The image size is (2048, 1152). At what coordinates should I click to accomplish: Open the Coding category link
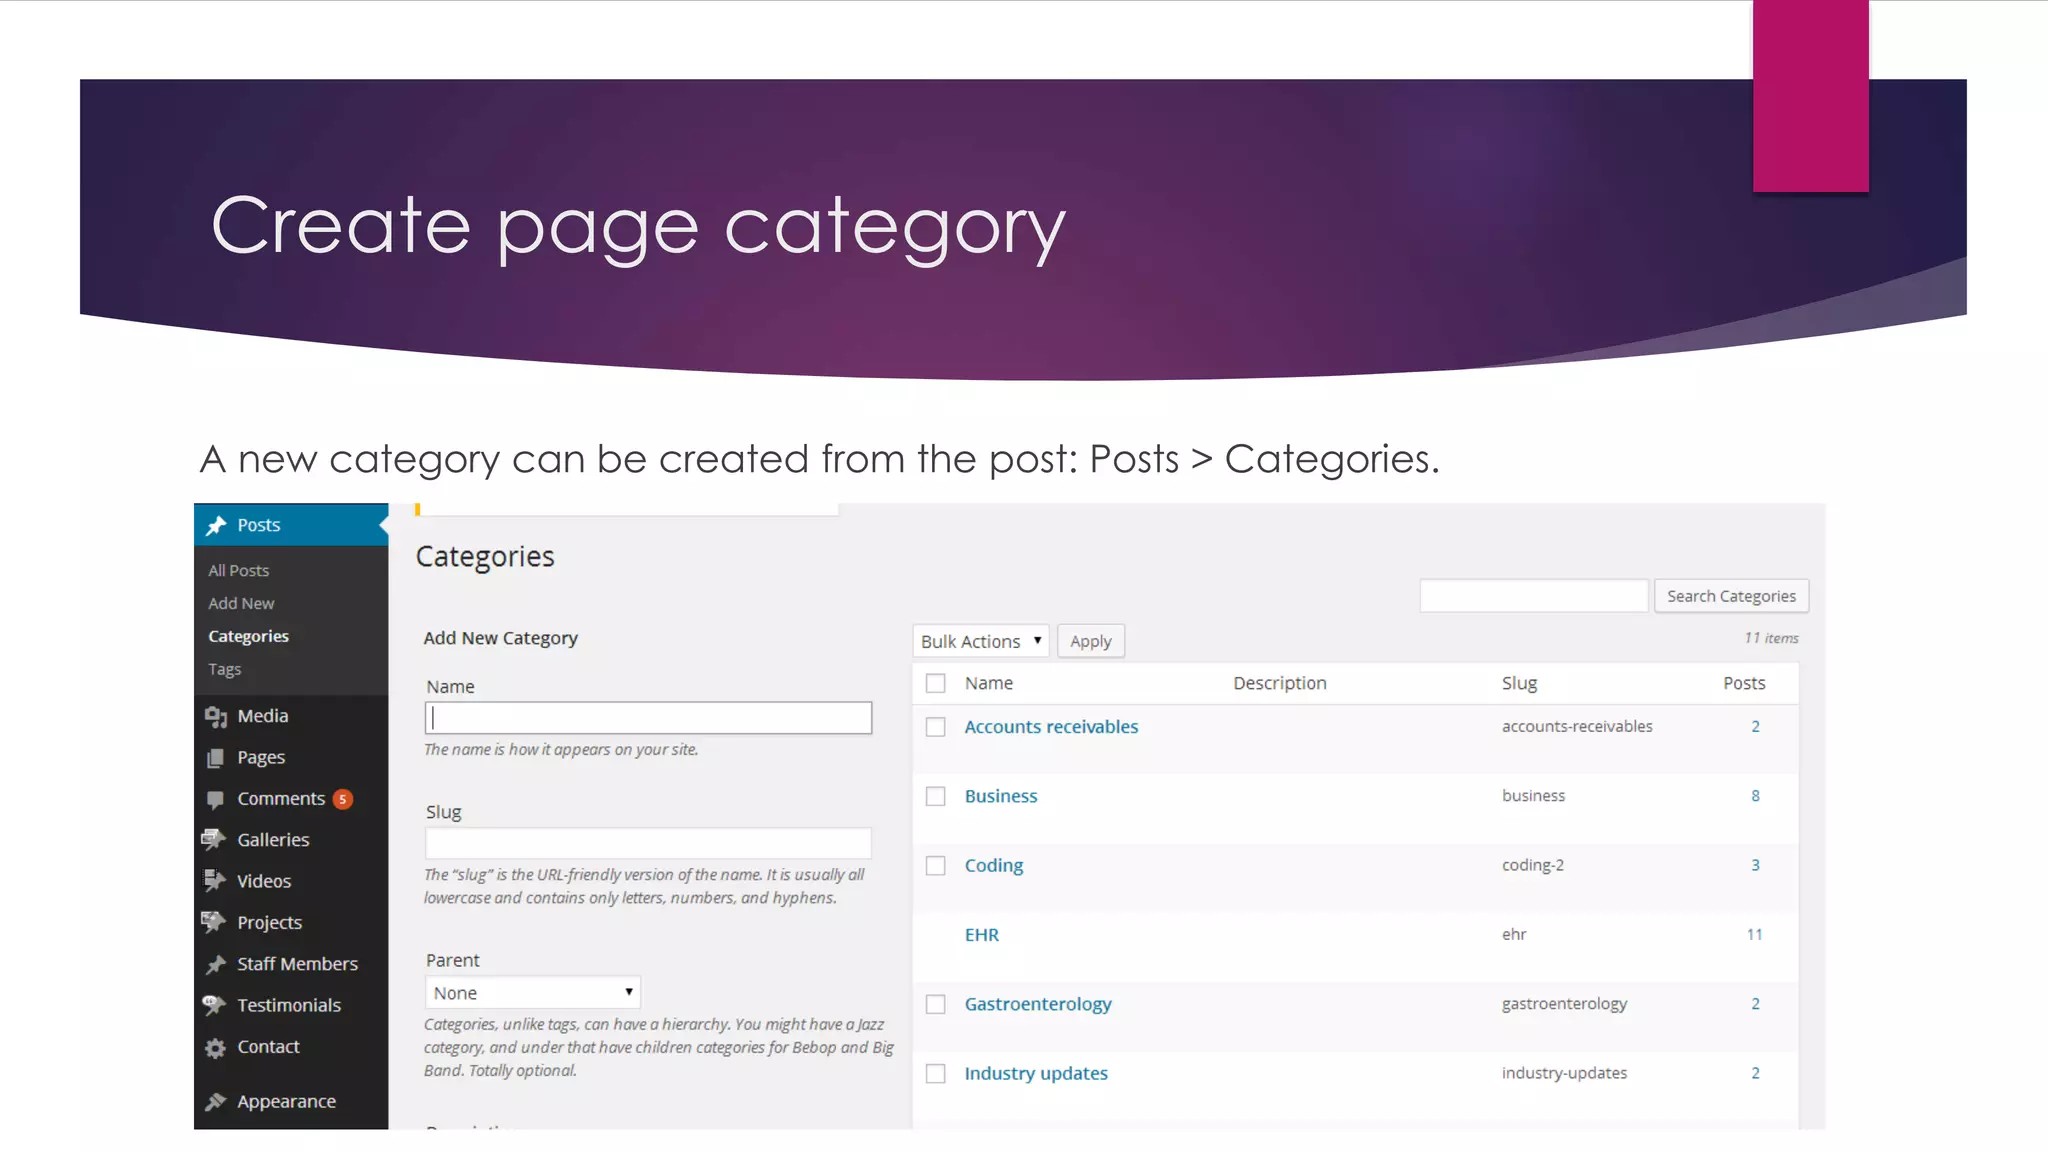pos(993,866)
